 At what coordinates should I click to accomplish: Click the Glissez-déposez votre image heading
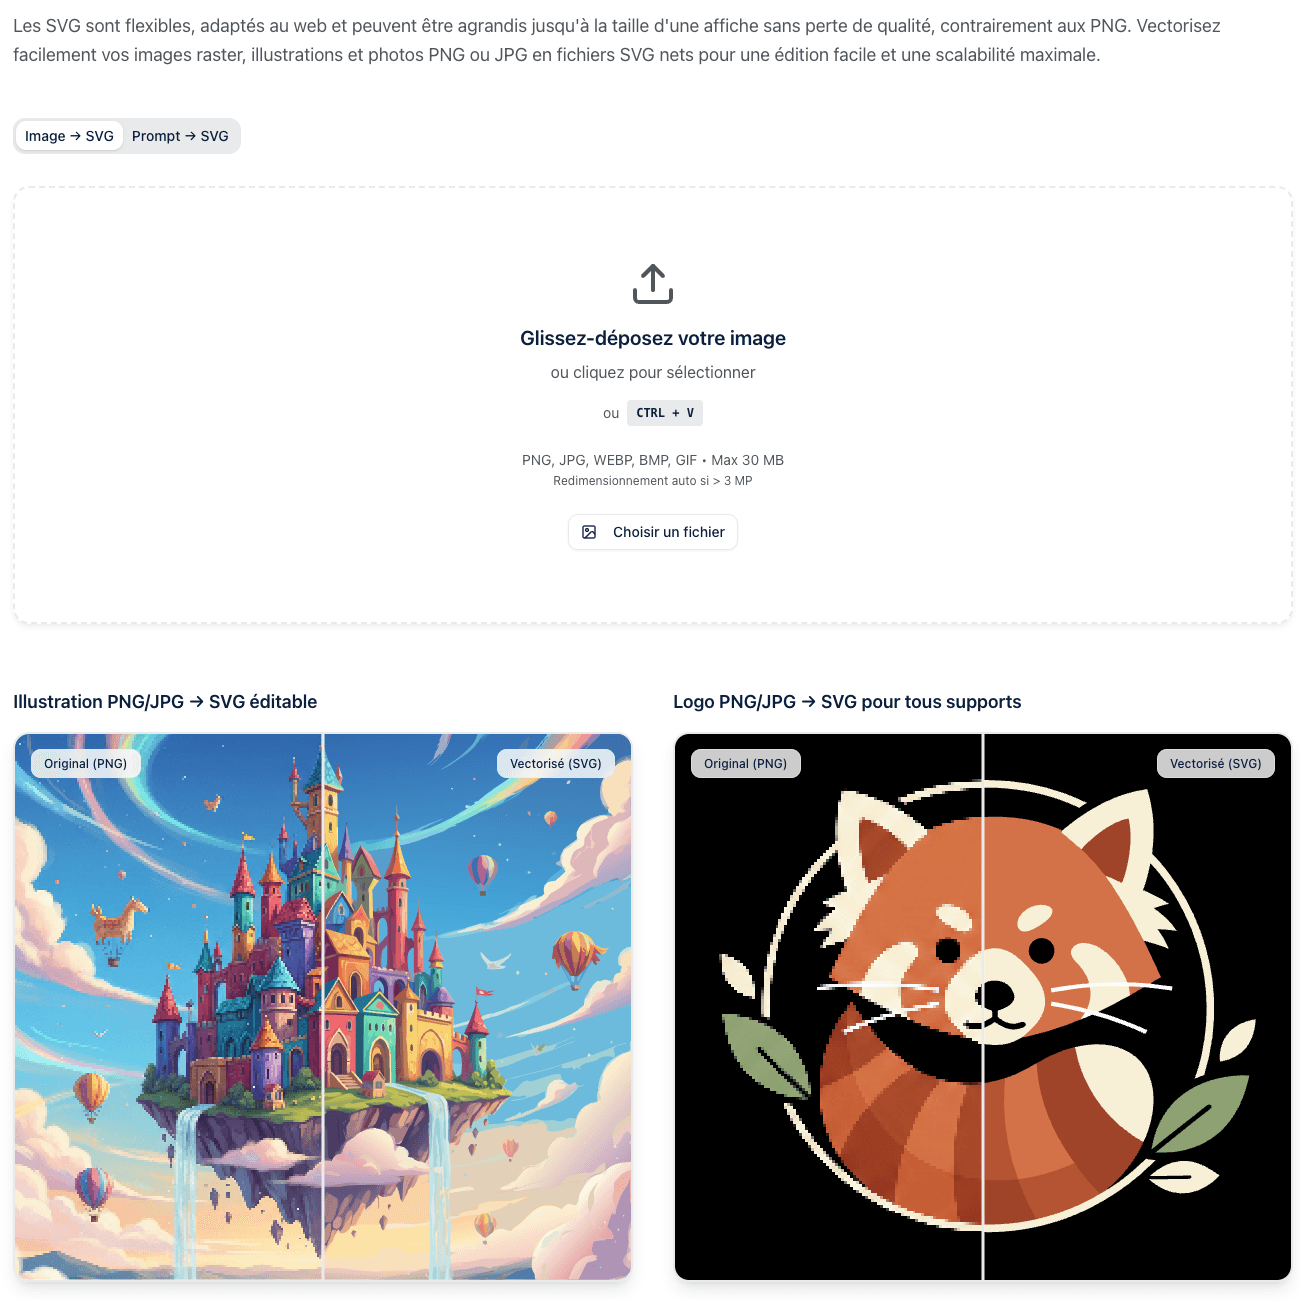coord(653,338)
